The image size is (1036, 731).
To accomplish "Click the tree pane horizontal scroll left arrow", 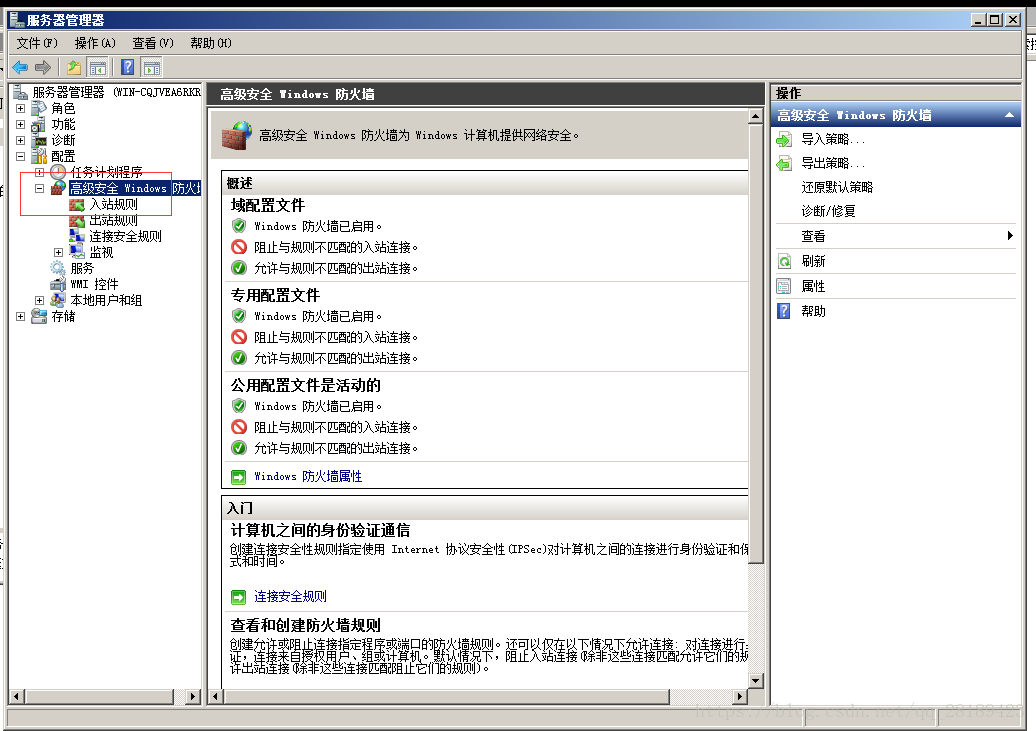I will [17, 696].
